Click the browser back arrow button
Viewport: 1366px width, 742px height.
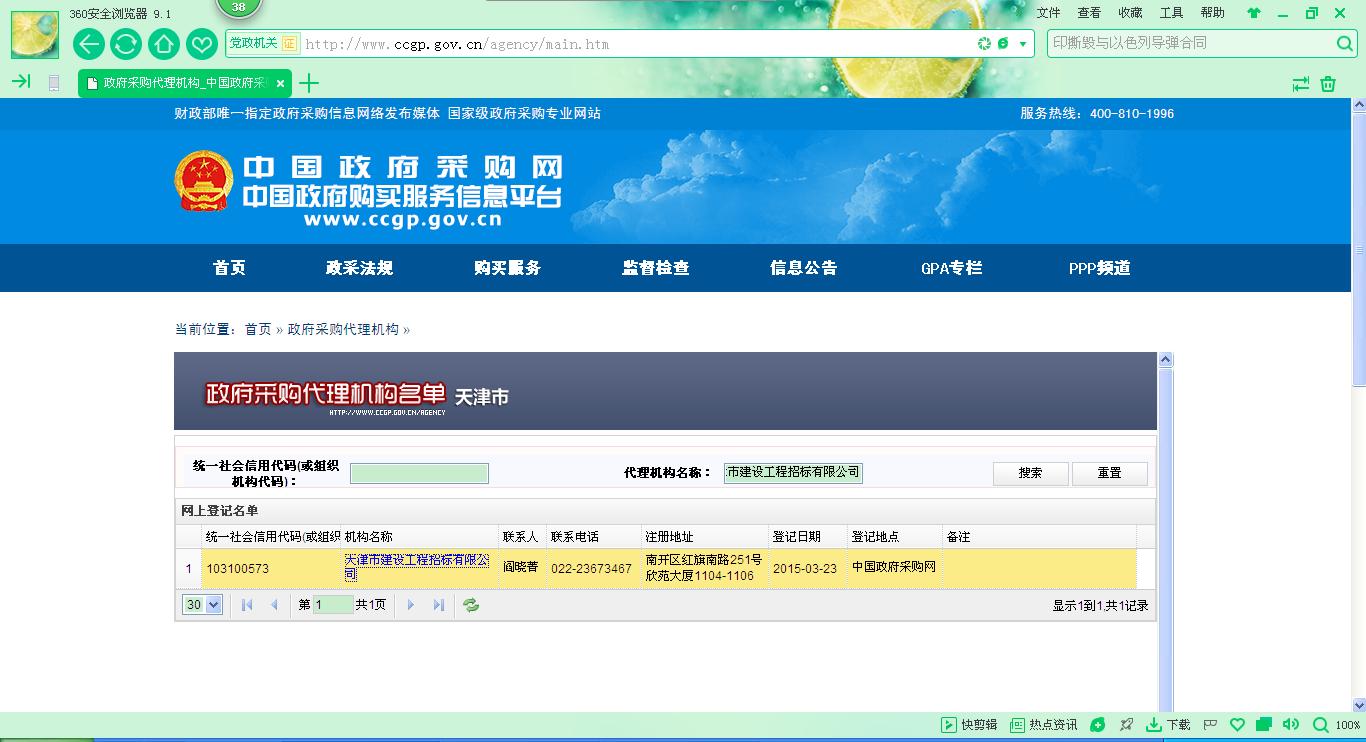tap(89, 44)
